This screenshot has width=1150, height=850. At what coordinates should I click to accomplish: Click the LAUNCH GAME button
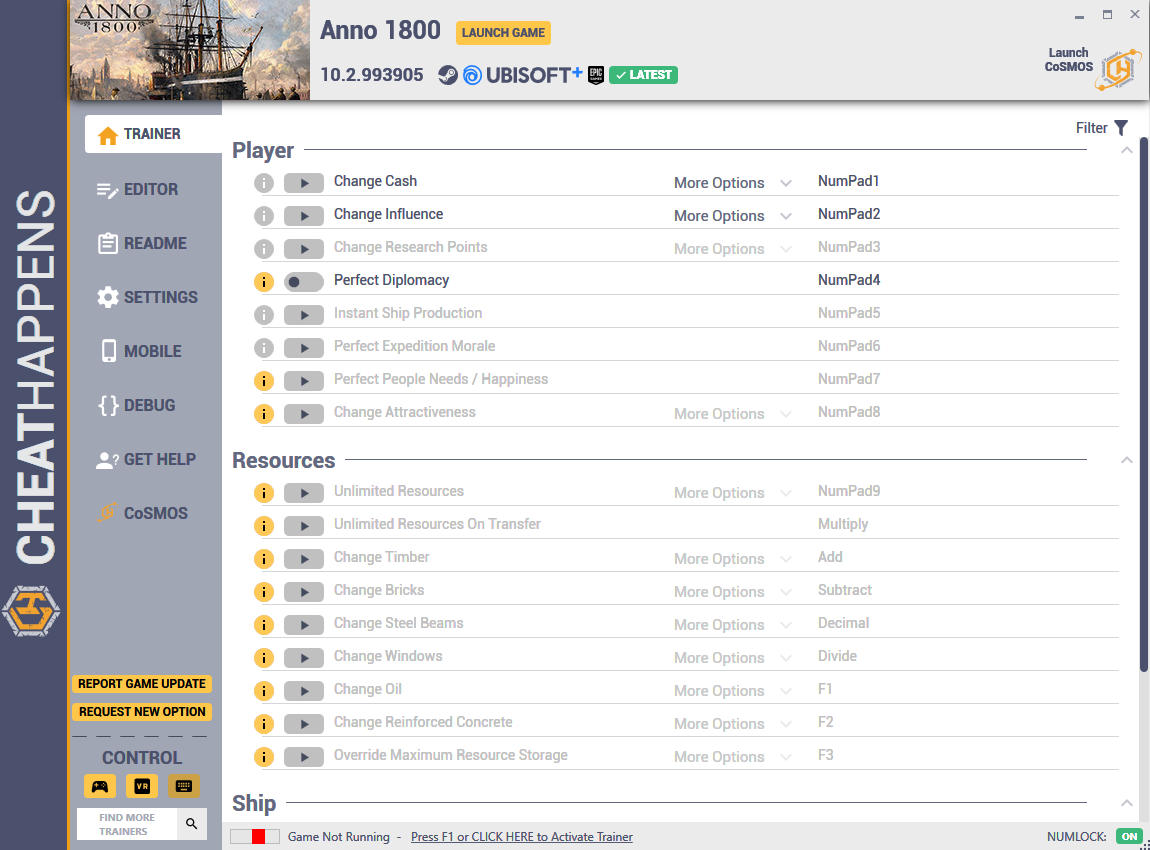[503, 32]
